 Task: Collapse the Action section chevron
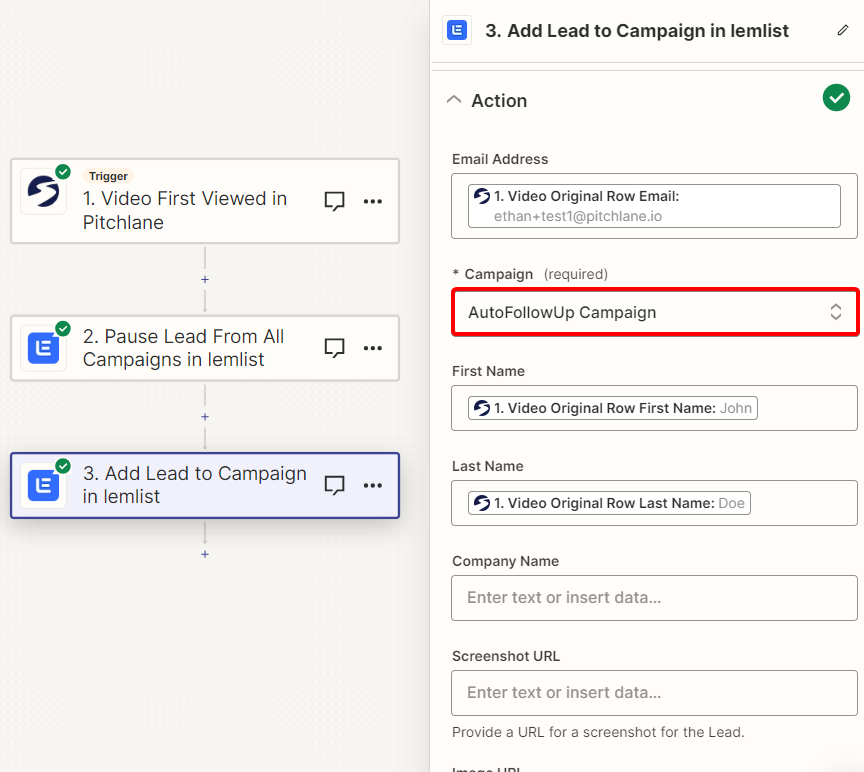pos(454,100)
